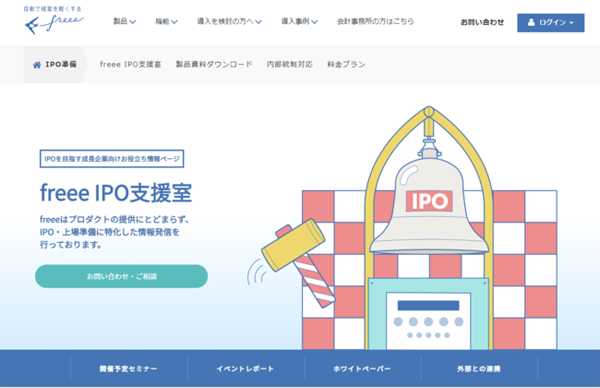Open the 会計事務所の方はこちら link
The image size is (600, 388).
375,21
